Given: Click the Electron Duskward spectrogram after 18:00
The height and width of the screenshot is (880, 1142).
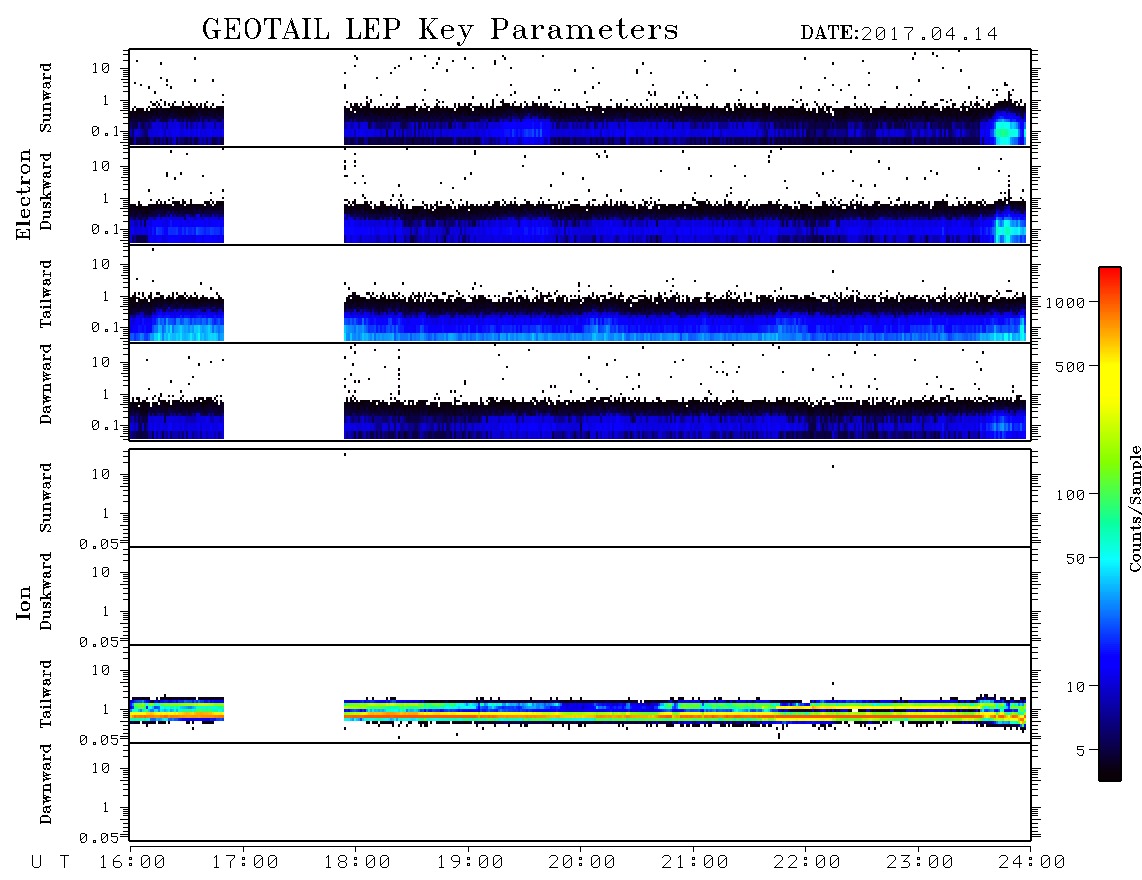Looking at the screenshot, I should (685, 222).
